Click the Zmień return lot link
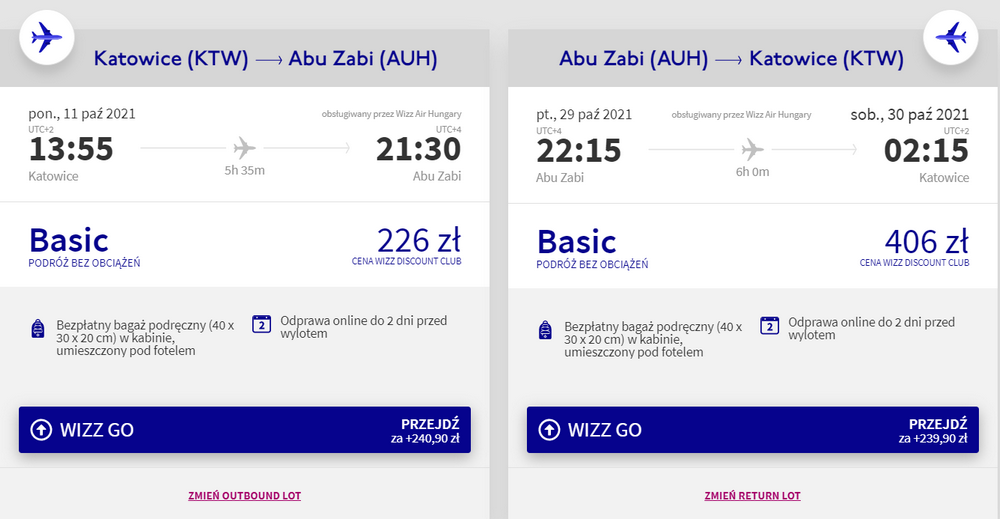 pos(752,496)
